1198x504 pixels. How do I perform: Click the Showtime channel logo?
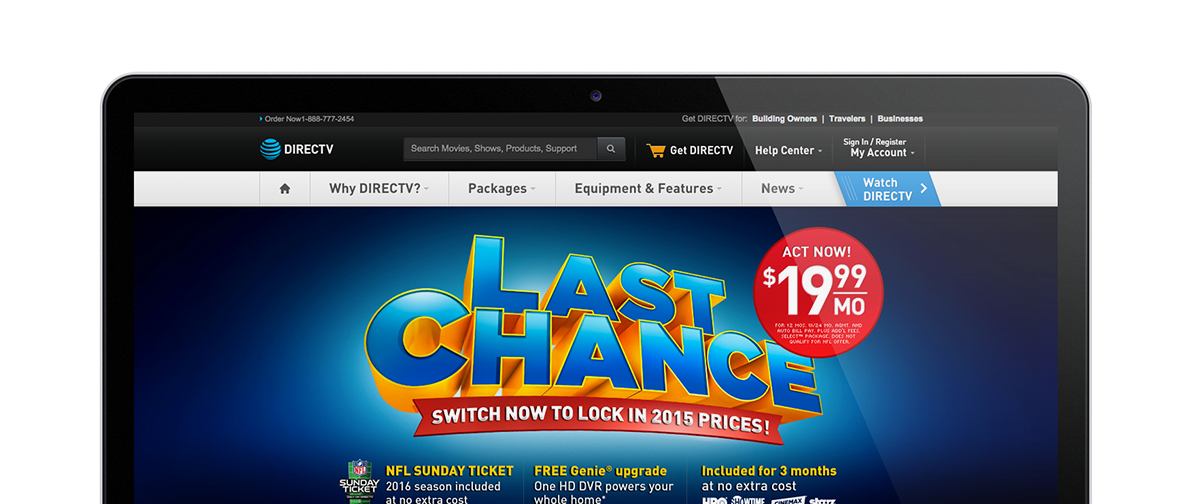pyautogui.click(x=746, y=501)
